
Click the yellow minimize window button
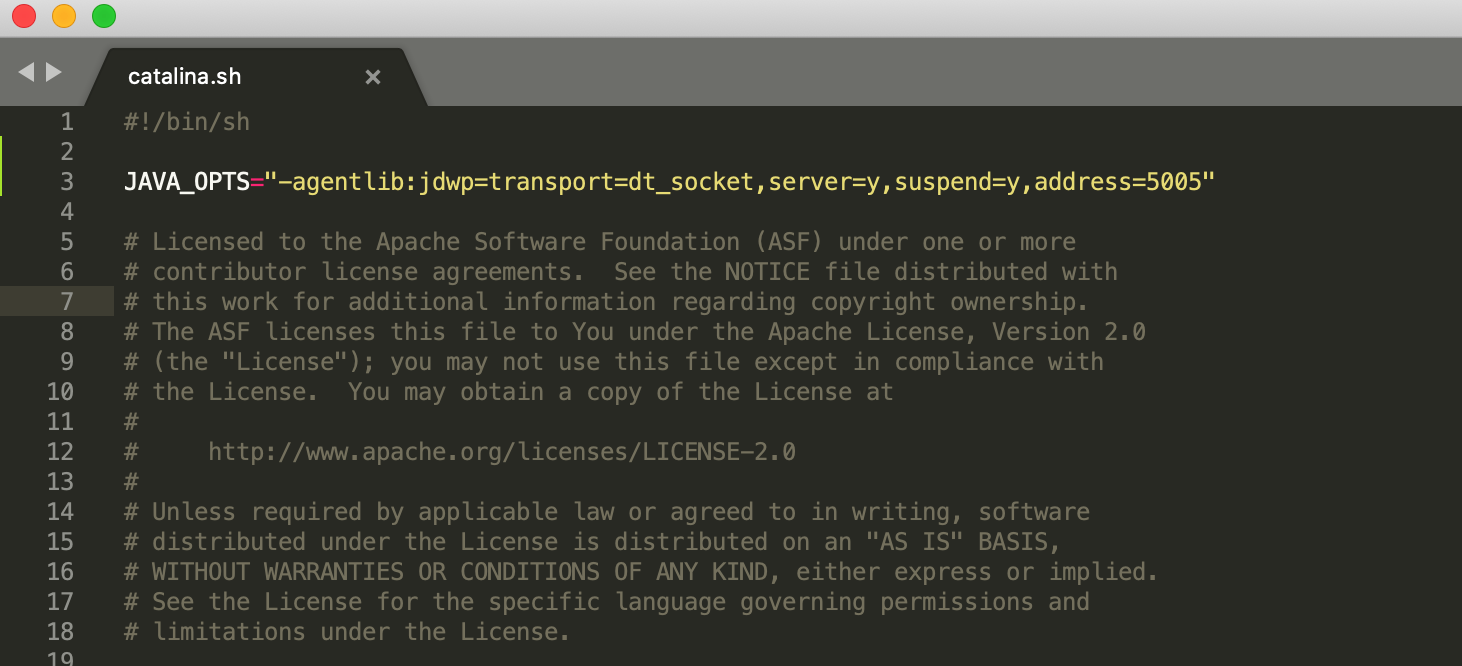(x=63, y=16)
